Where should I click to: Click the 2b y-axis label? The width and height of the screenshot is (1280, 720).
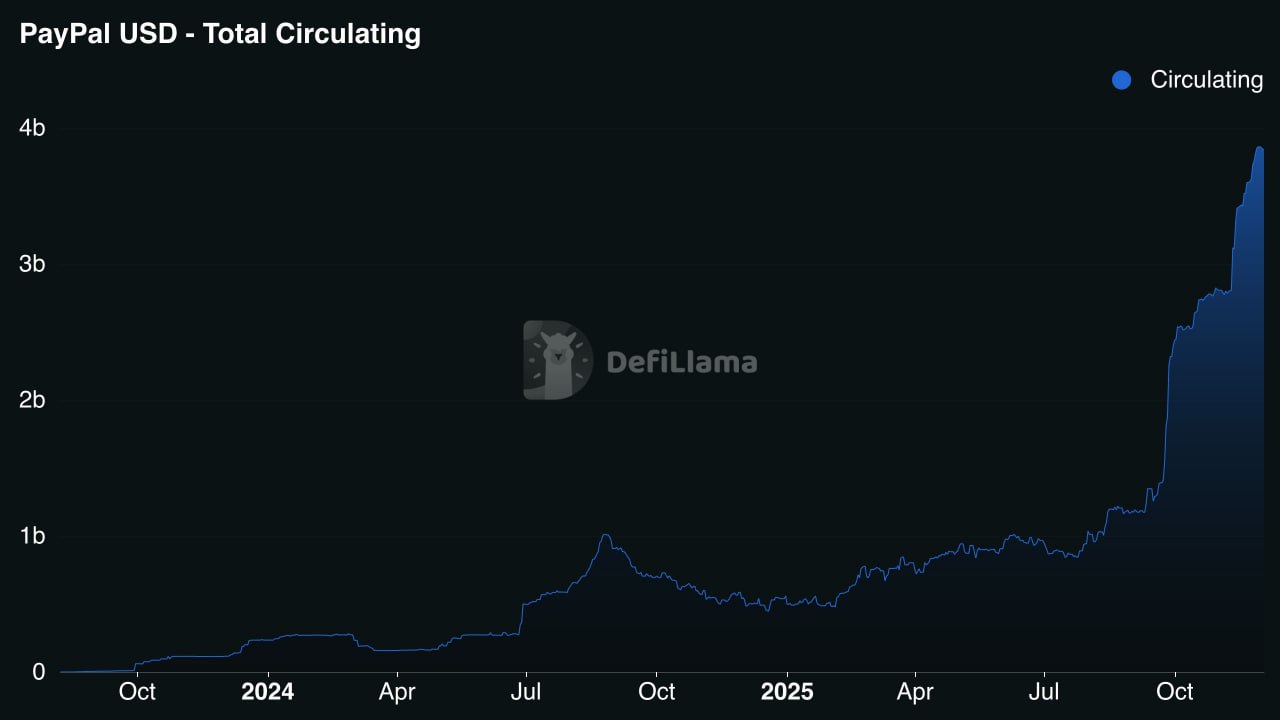point(33,400)
